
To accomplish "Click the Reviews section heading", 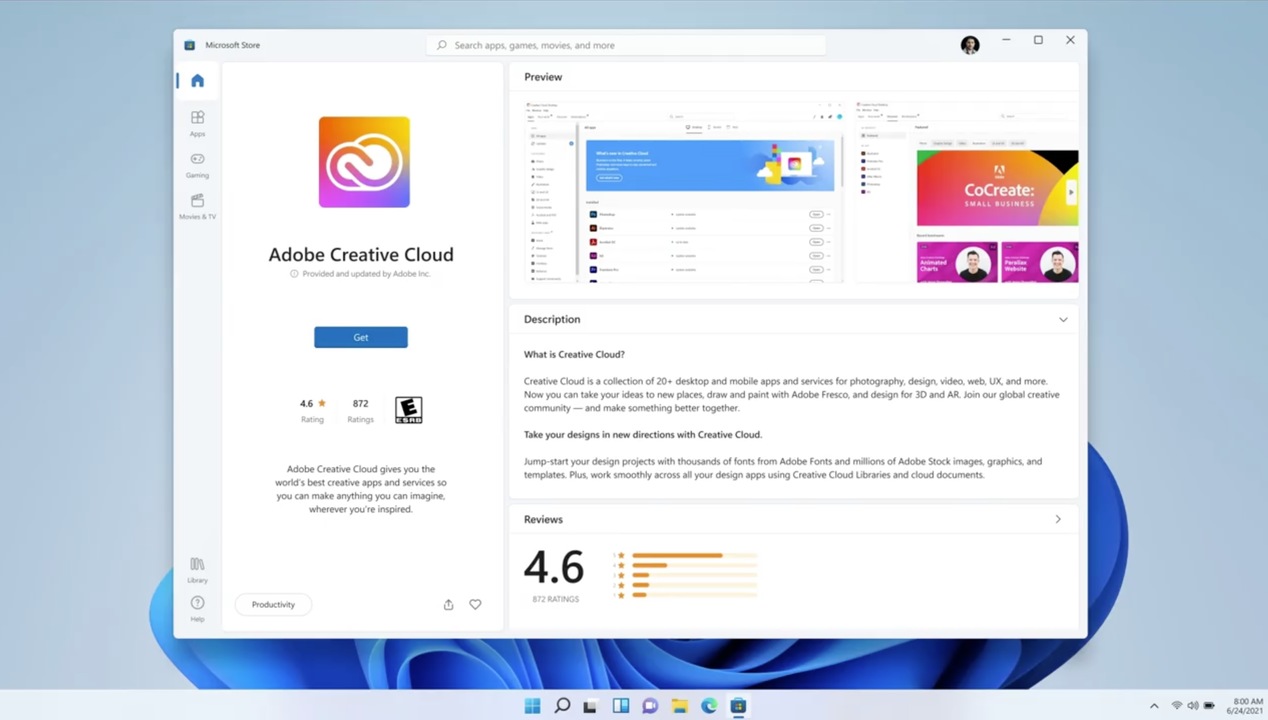I will point(543,519).
